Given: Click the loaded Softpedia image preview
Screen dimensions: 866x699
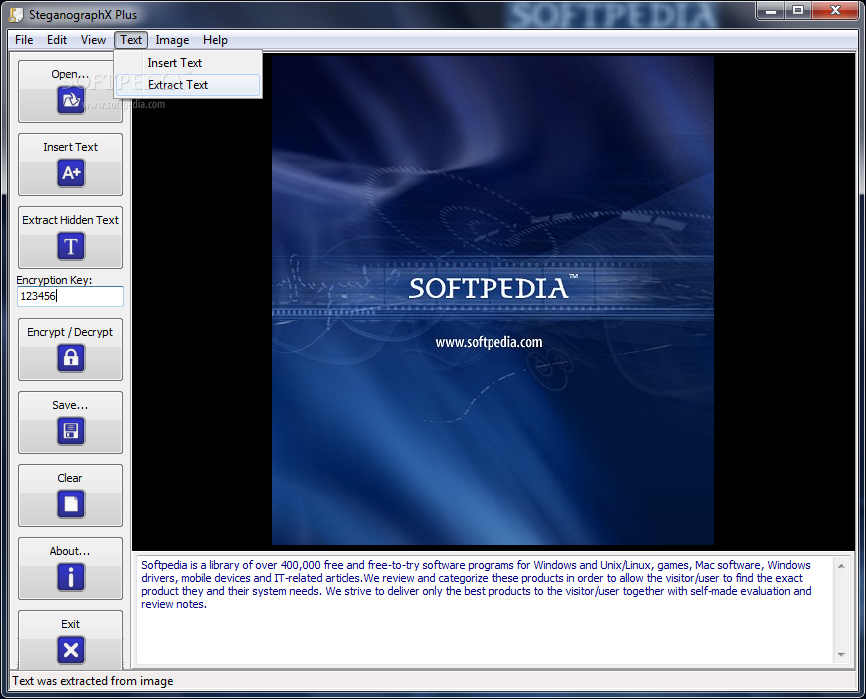Looking at the screenshot, I should (x=493, y=300).
